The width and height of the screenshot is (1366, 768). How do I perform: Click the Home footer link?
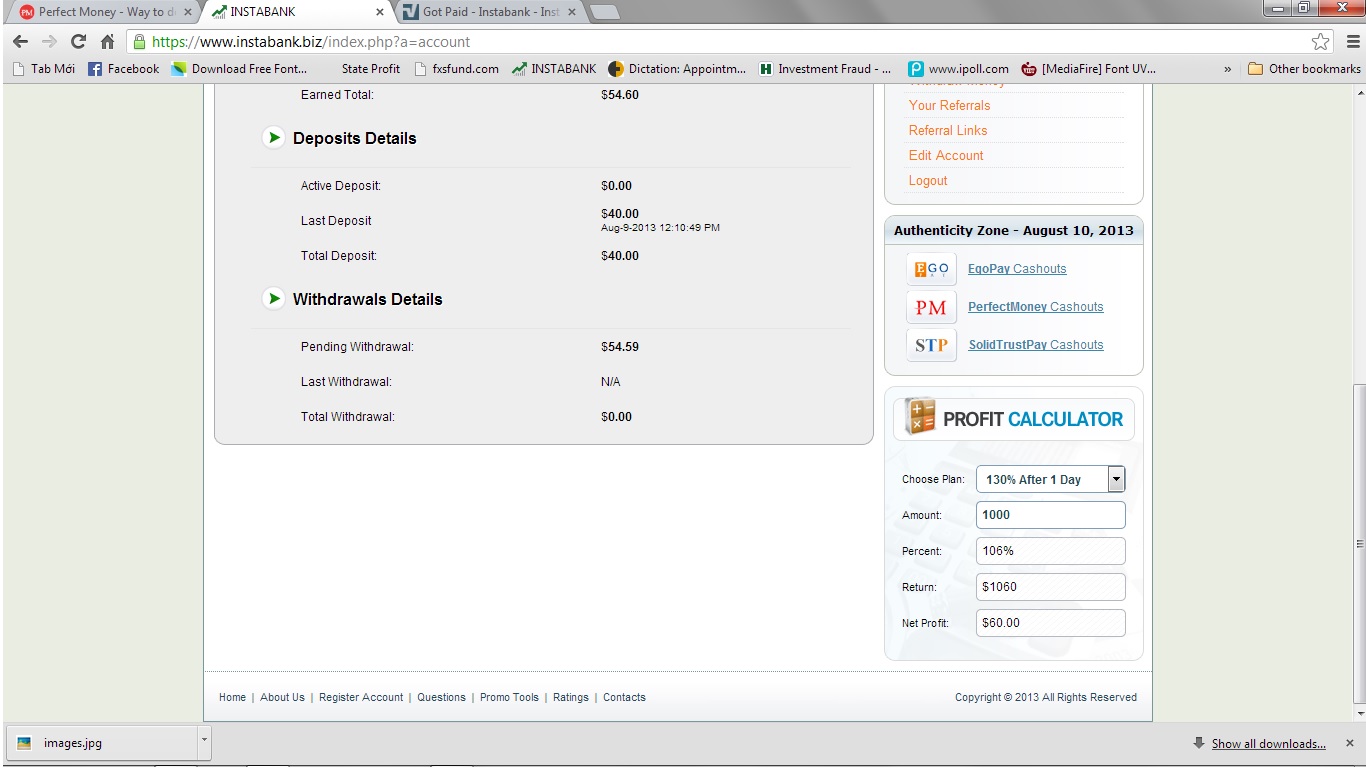coord(232,697)
